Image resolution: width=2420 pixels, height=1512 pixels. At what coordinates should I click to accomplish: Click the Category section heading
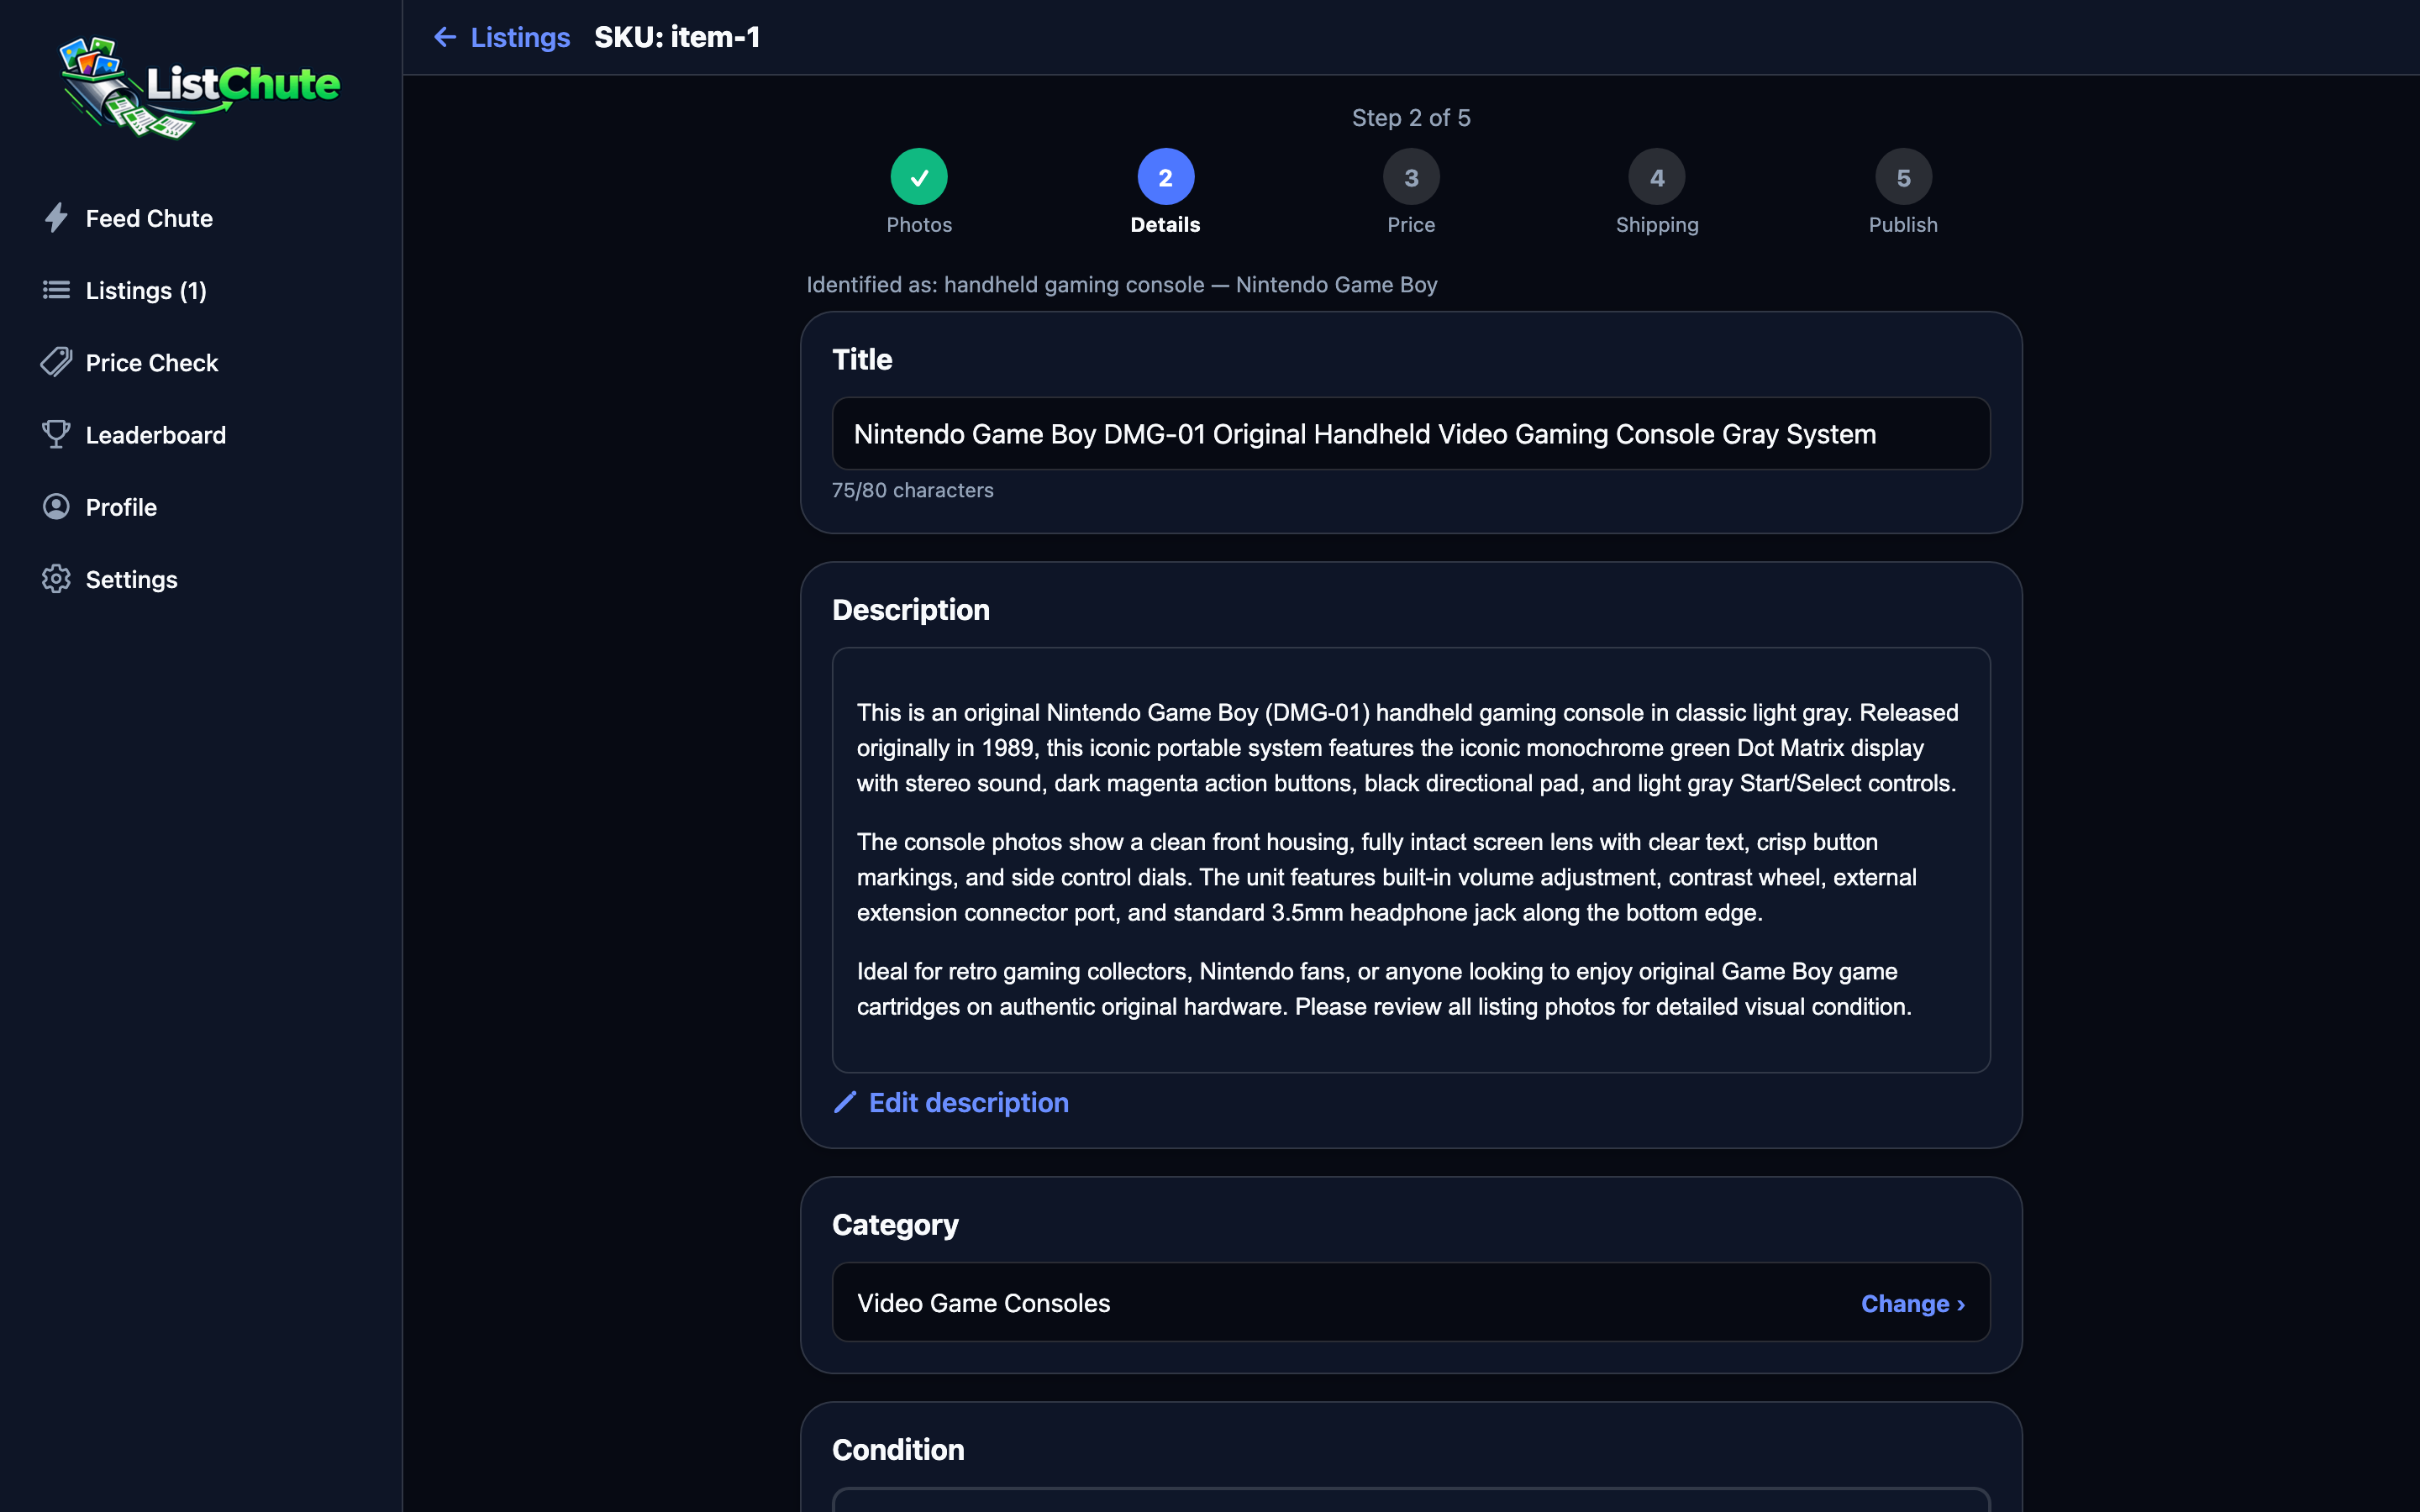(x=895, y=1224)
